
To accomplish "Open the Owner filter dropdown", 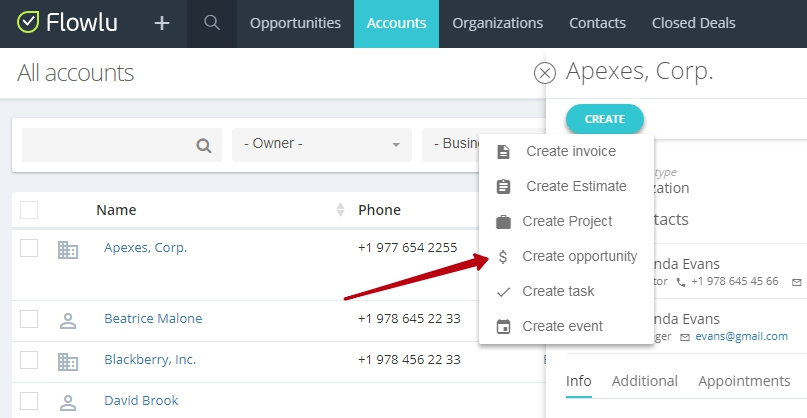I will 322,145.
